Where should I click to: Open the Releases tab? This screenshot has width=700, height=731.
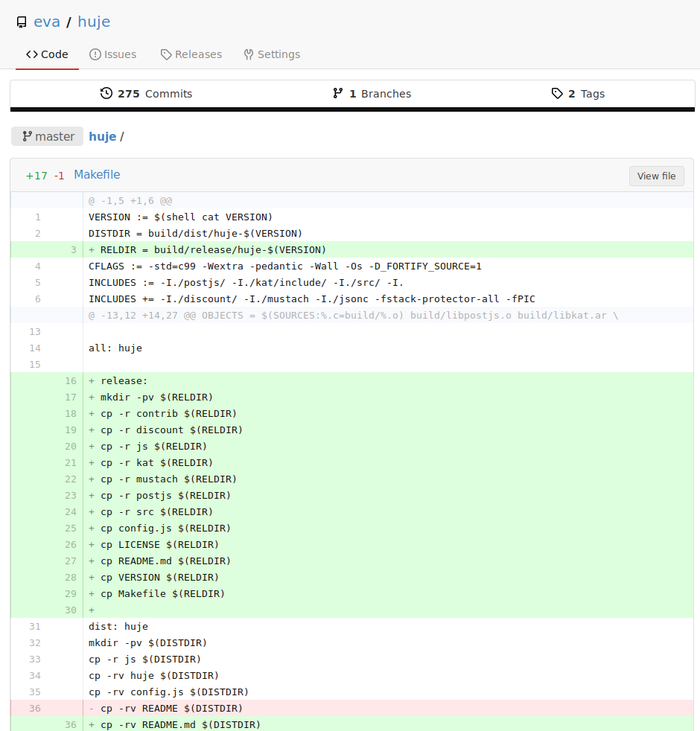coord(190,54)
